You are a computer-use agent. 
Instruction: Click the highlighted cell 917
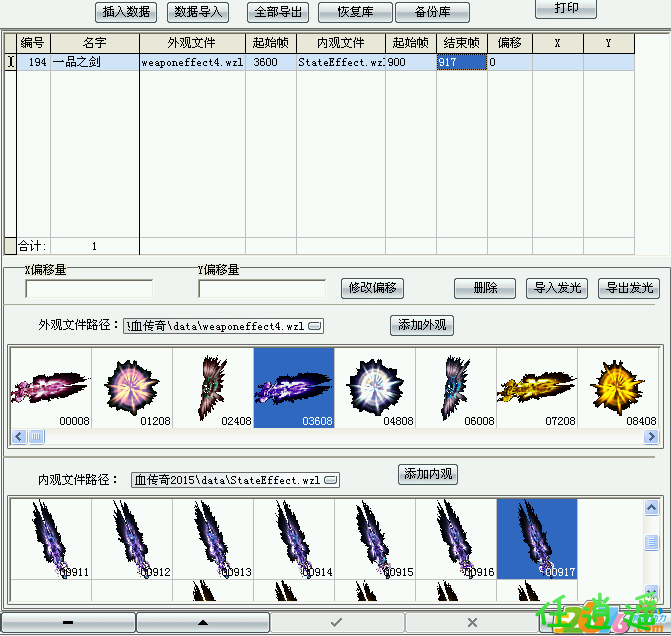pyautogui.click(x=462, y=62)
